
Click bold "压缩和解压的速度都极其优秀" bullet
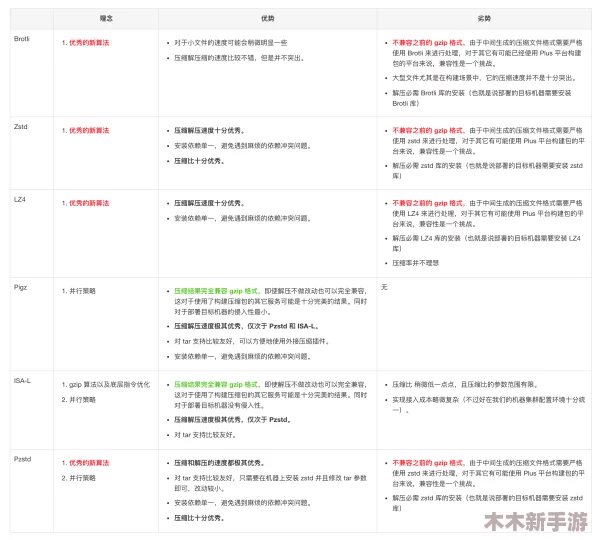click(x=219, y=463)
